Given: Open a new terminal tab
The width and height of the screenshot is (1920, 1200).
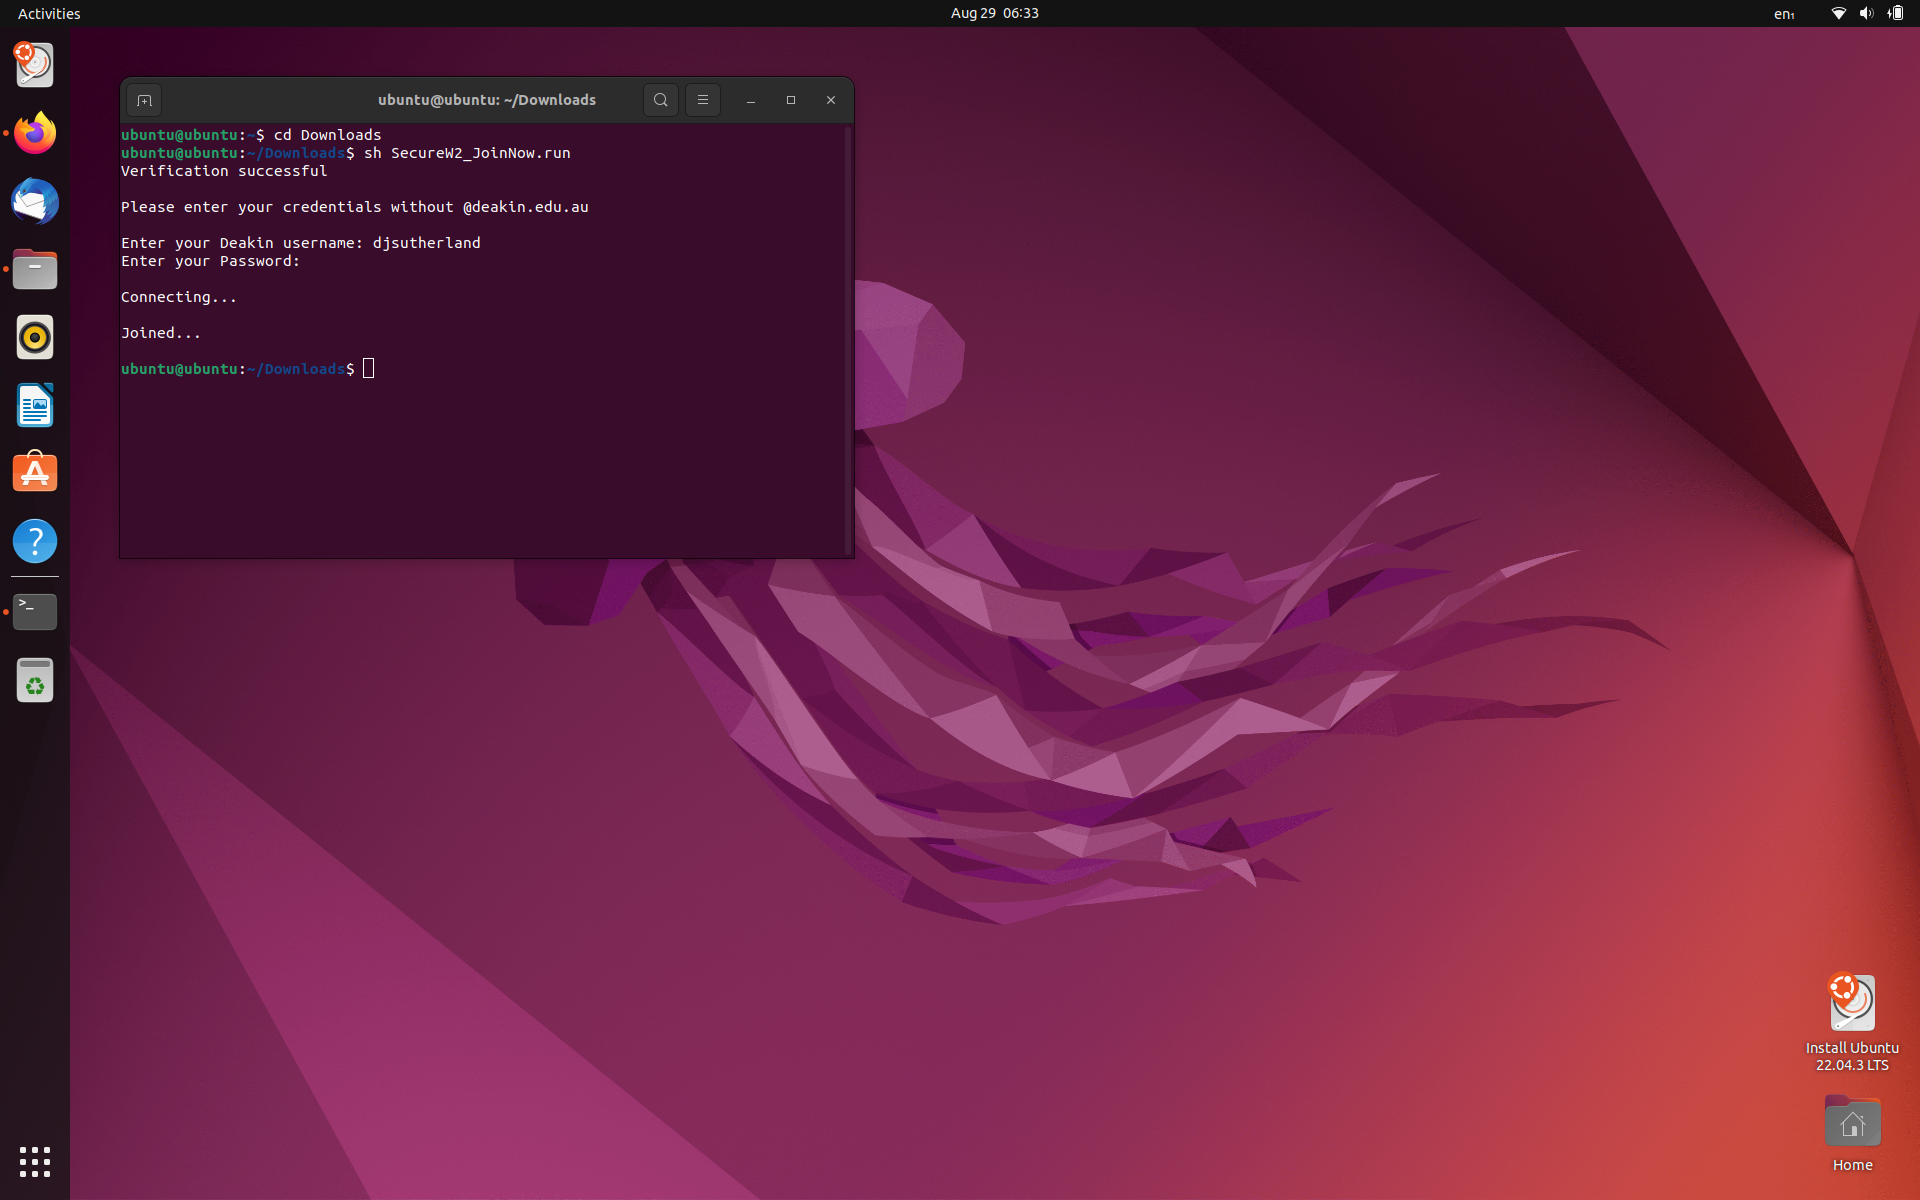Looking at the screenshot, I should point(144,100).
